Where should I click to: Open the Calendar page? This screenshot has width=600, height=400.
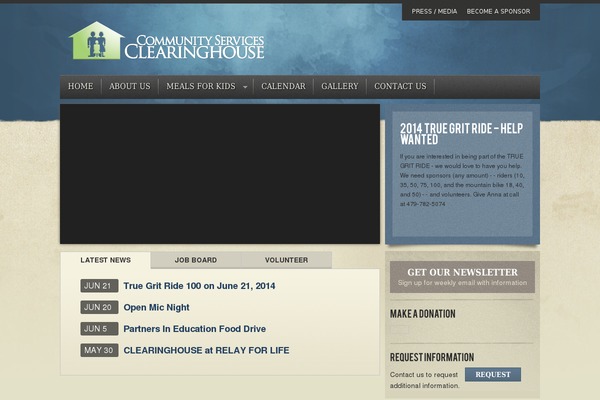tap(284, 87)
